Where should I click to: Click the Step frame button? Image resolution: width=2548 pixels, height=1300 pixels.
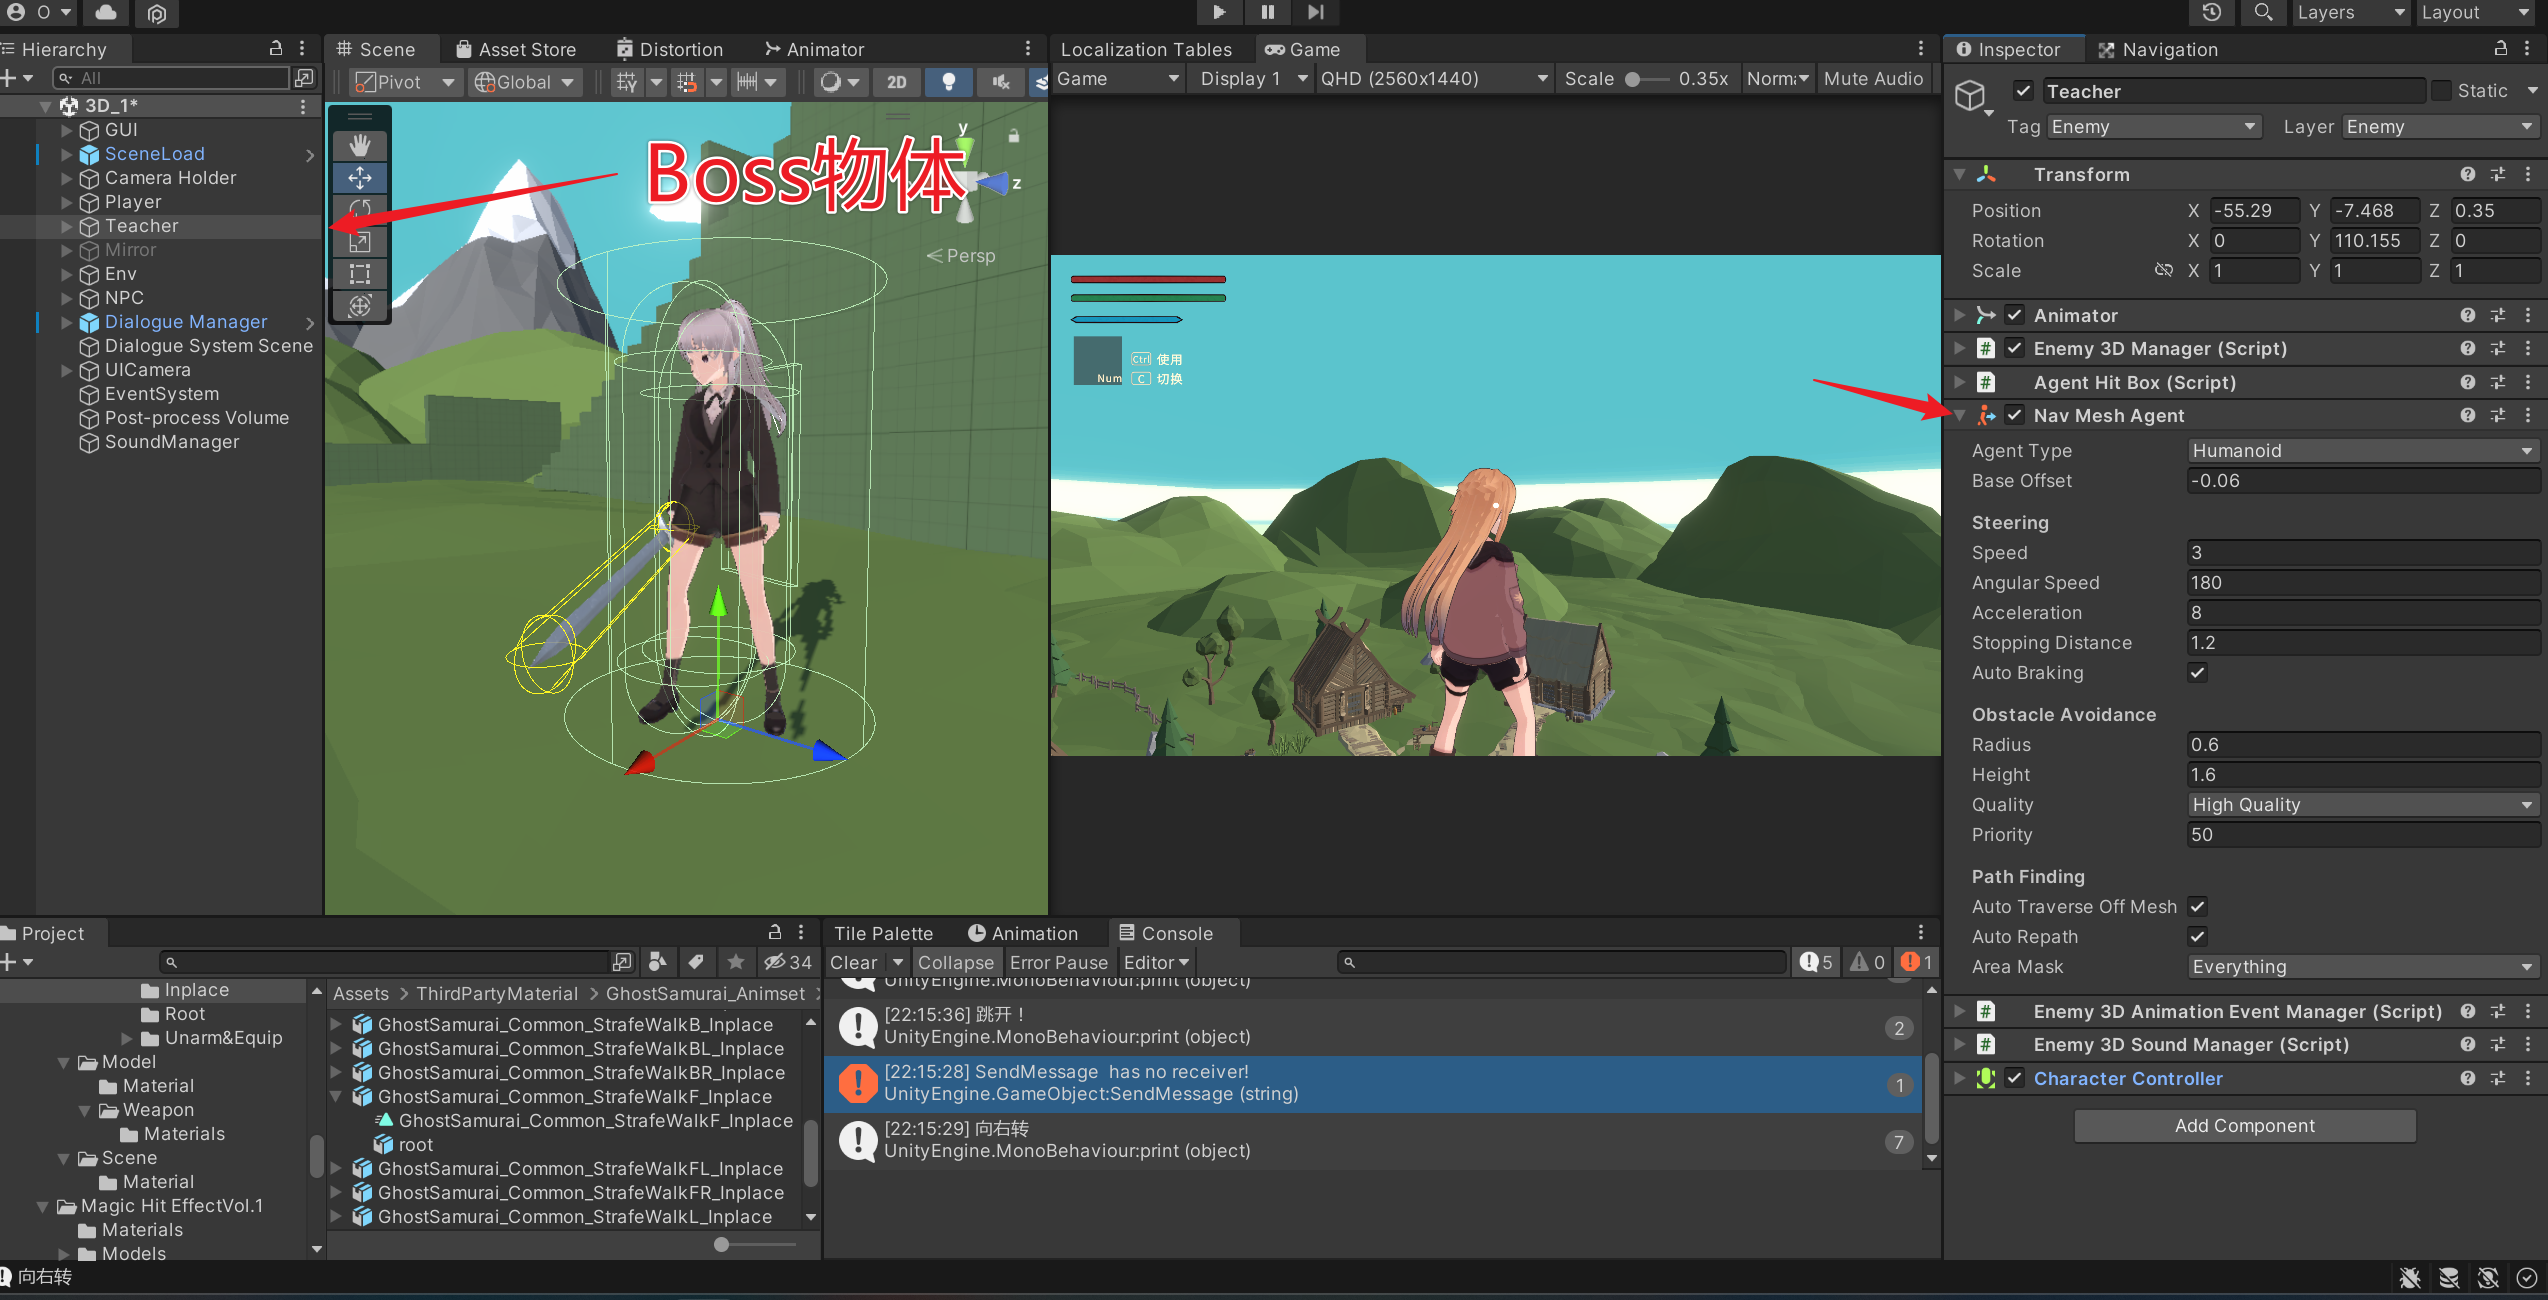click(1315, 13)
